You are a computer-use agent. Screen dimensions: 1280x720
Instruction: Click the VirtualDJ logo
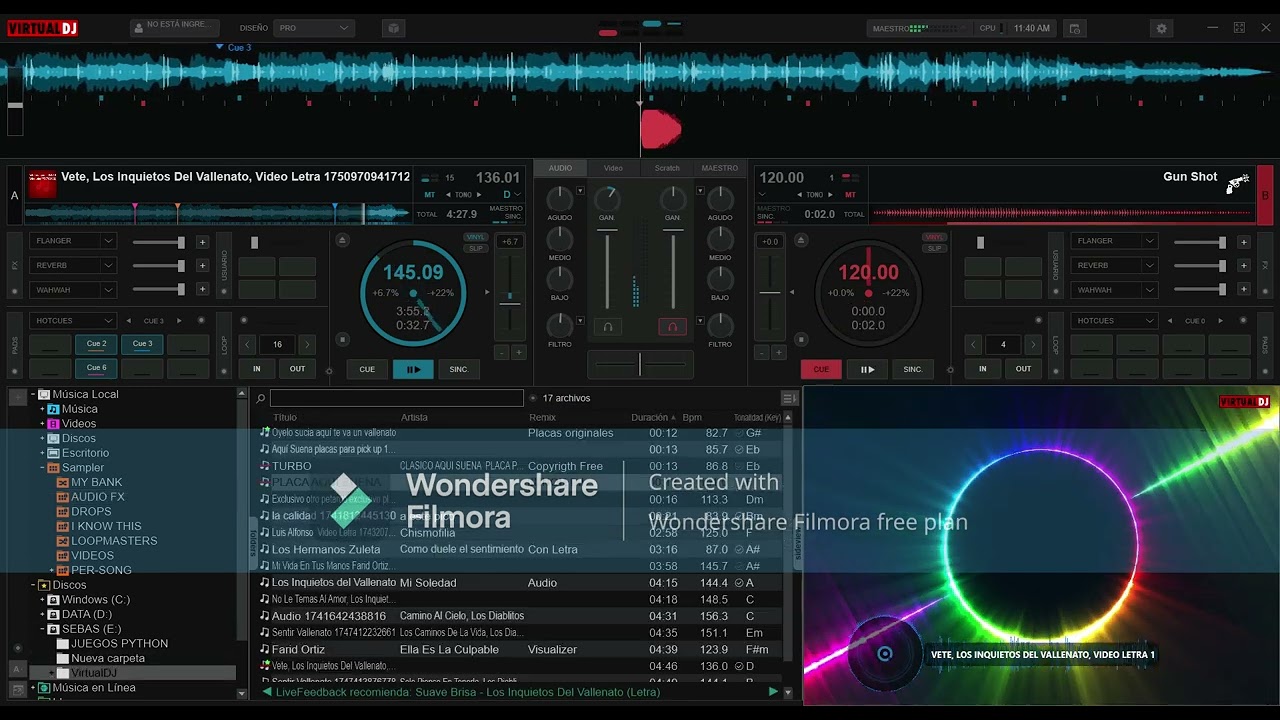click(42, 28)
